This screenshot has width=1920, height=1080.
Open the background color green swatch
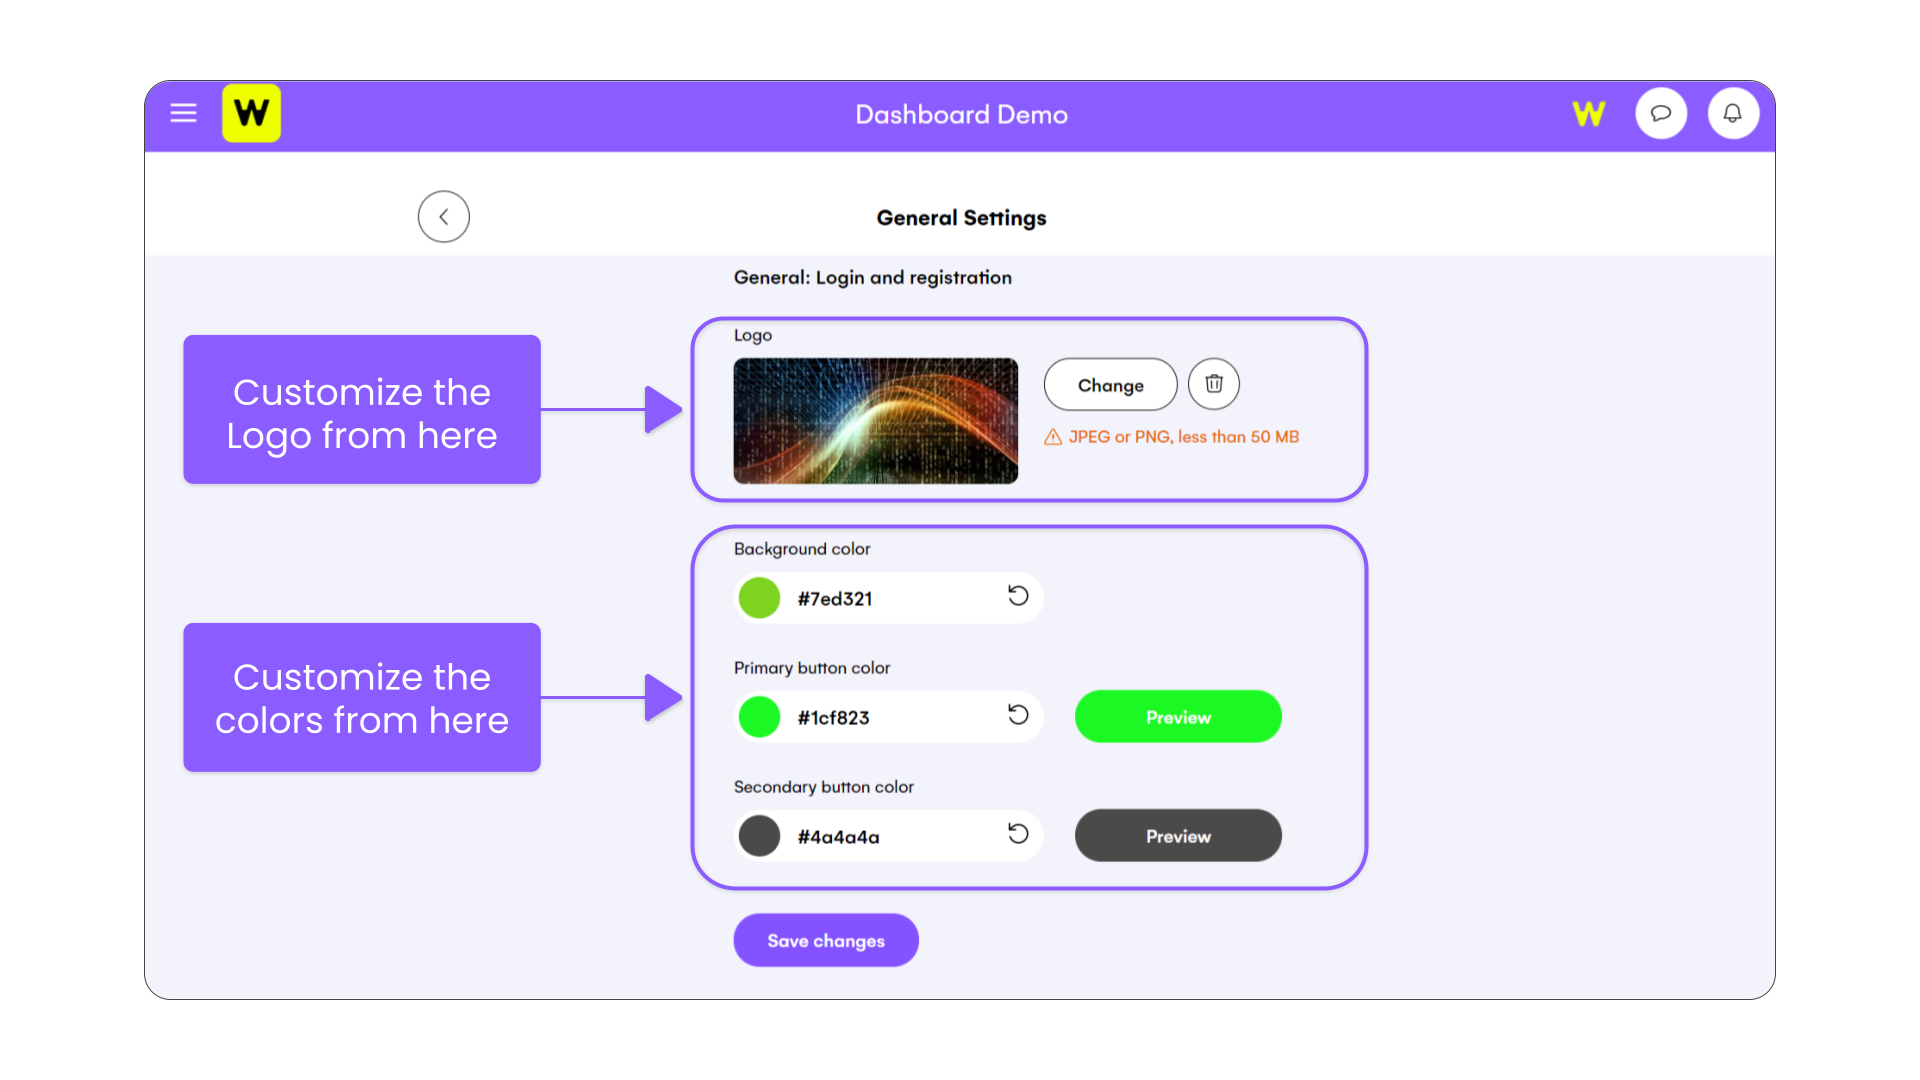click(x=759, y=598)
